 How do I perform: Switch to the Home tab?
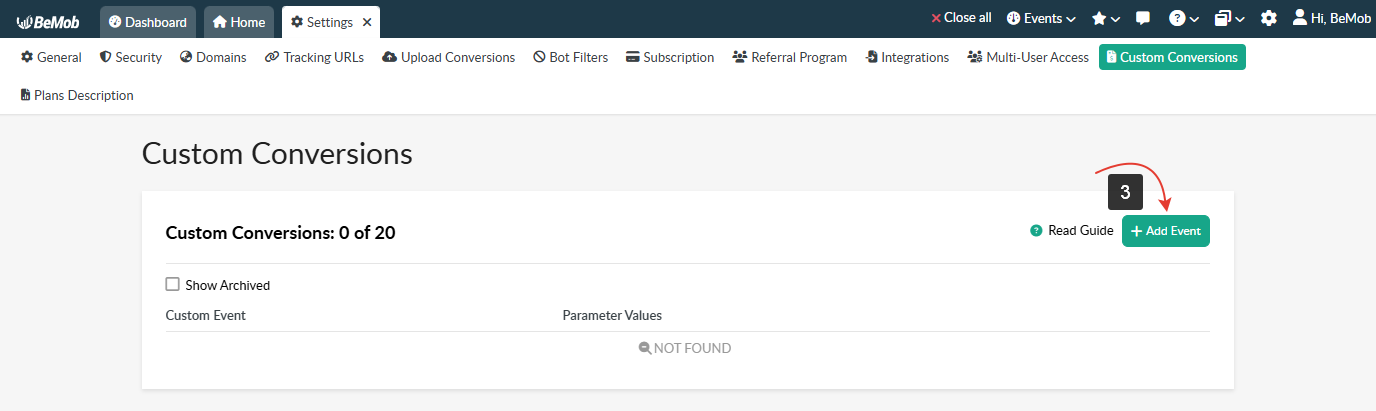(x=239, y=22)
